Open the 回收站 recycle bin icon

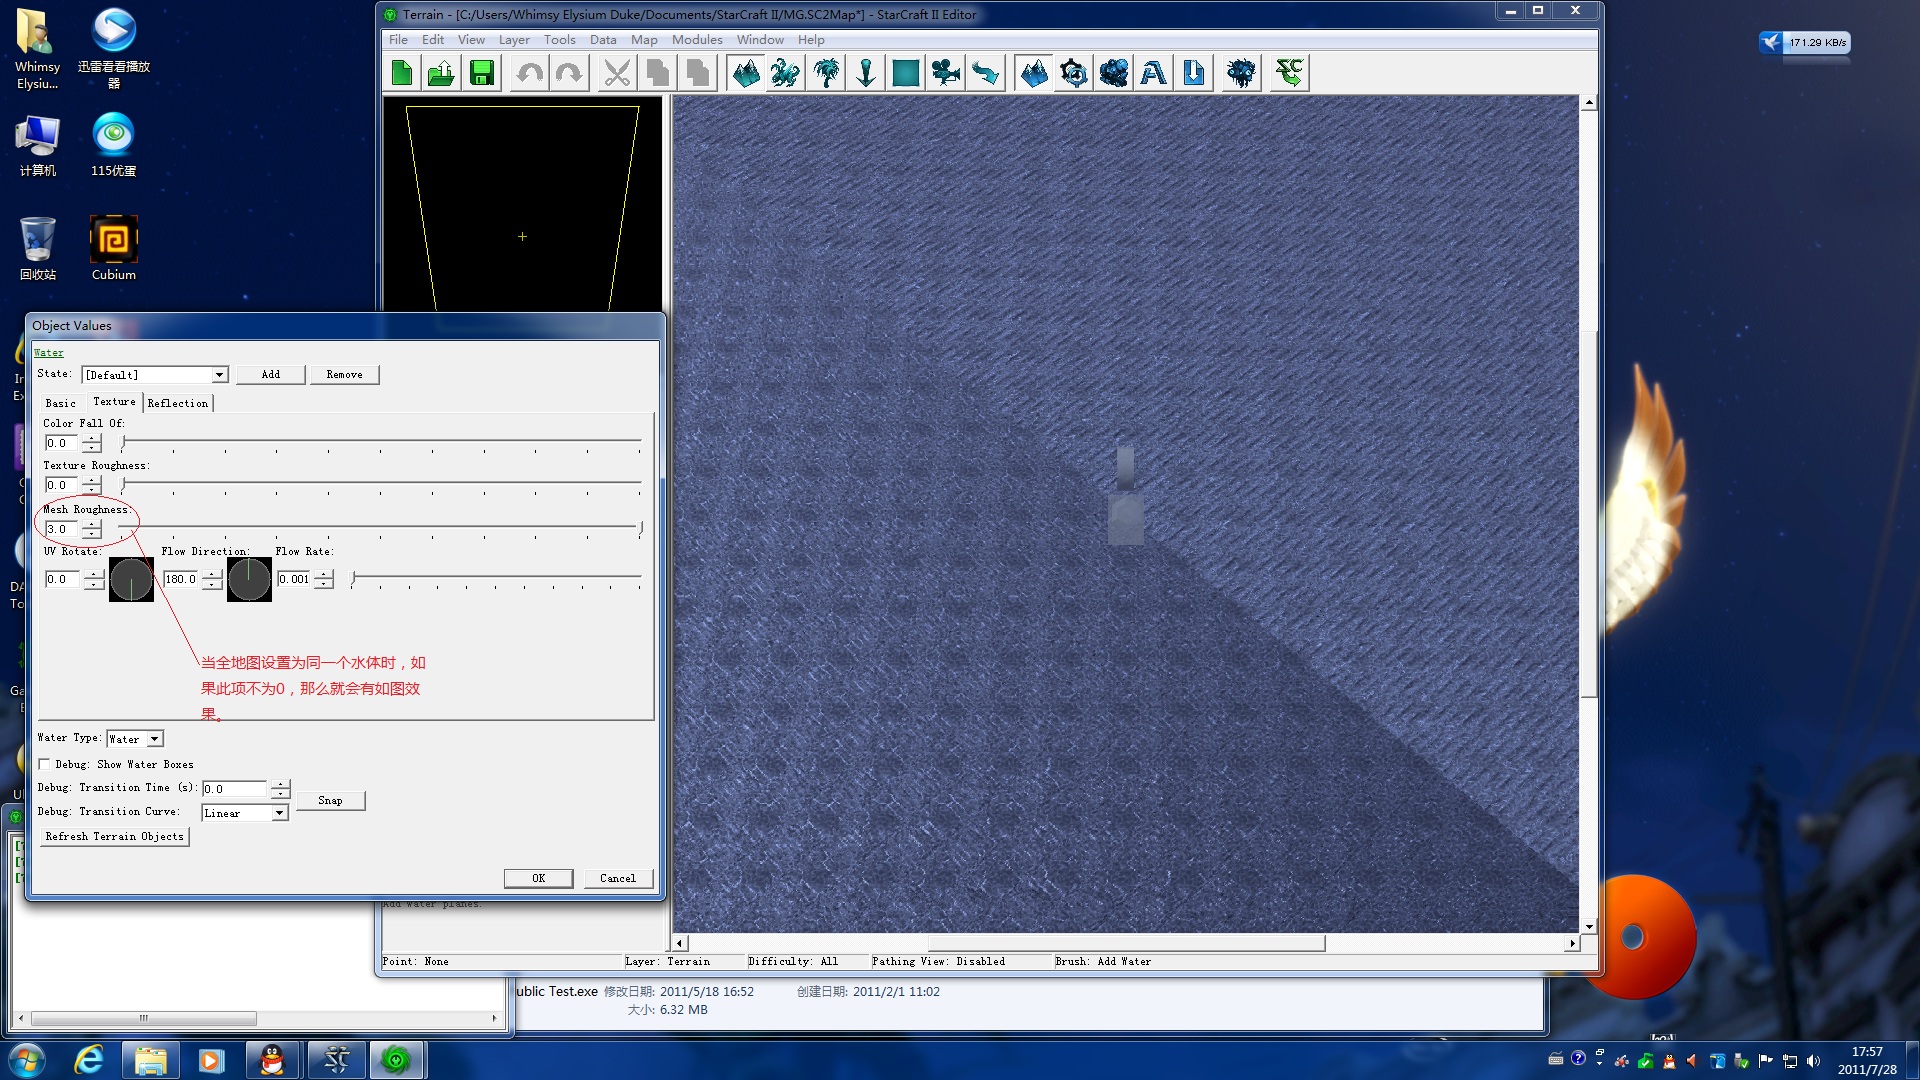38,248
